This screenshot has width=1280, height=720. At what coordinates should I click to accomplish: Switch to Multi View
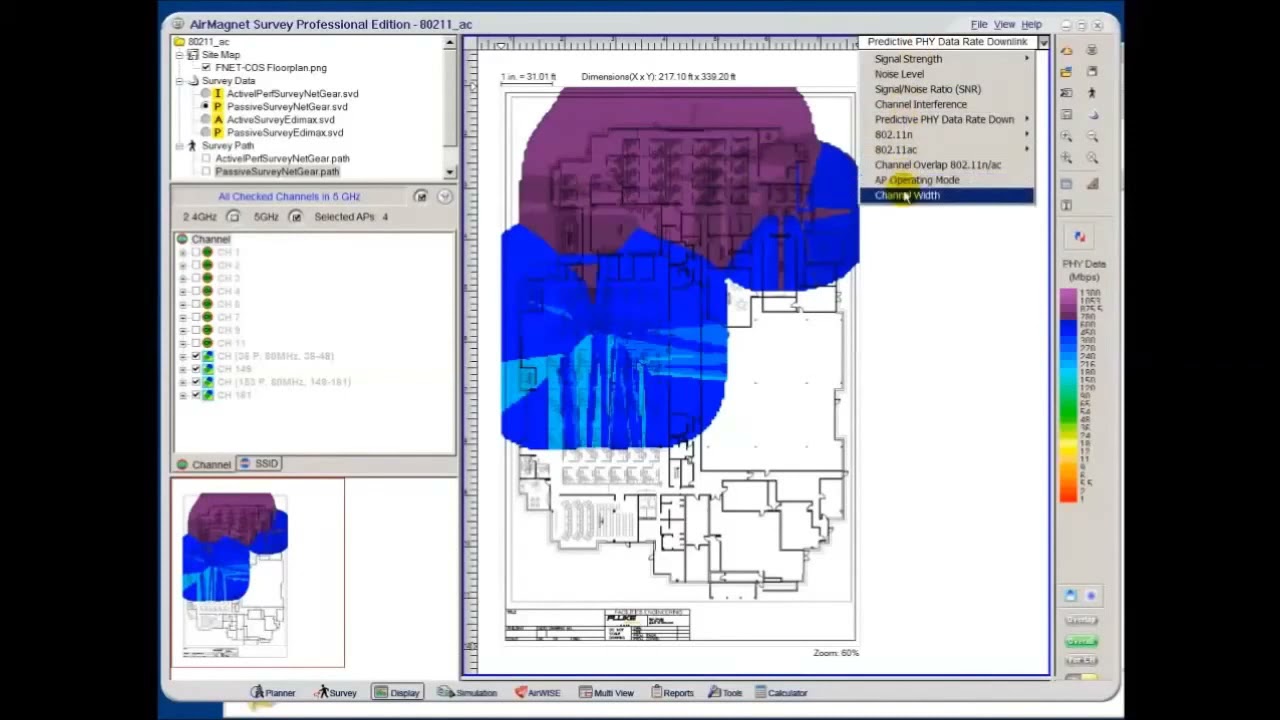[x=606, y=692]
